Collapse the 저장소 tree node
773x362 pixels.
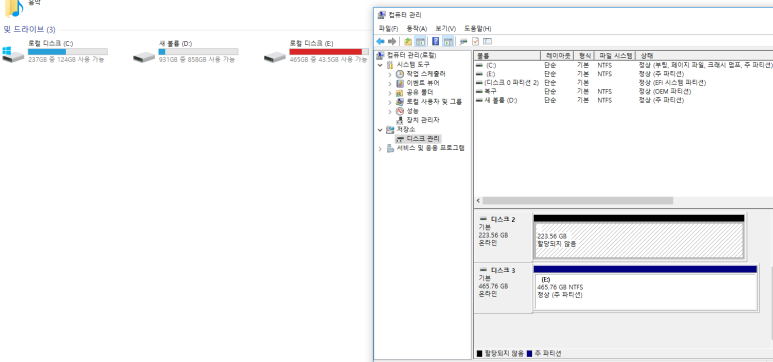pos(380,130)
